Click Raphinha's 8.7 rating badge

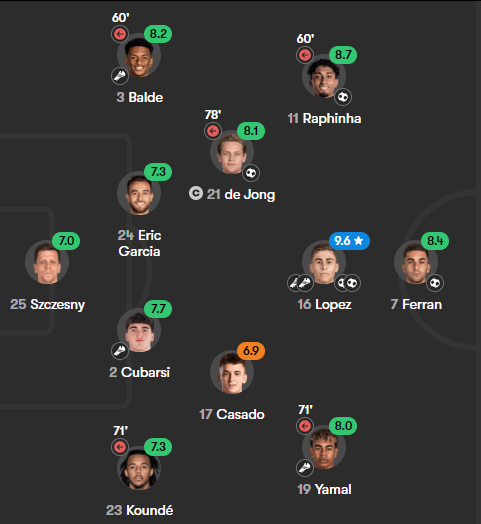pos(343,55)
